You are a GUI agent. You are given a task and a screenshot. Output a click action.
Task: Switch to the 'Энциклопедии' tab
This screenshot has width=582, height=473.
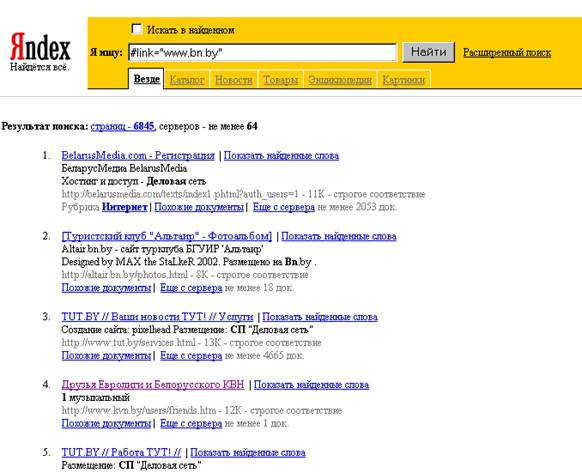(340, 80)
